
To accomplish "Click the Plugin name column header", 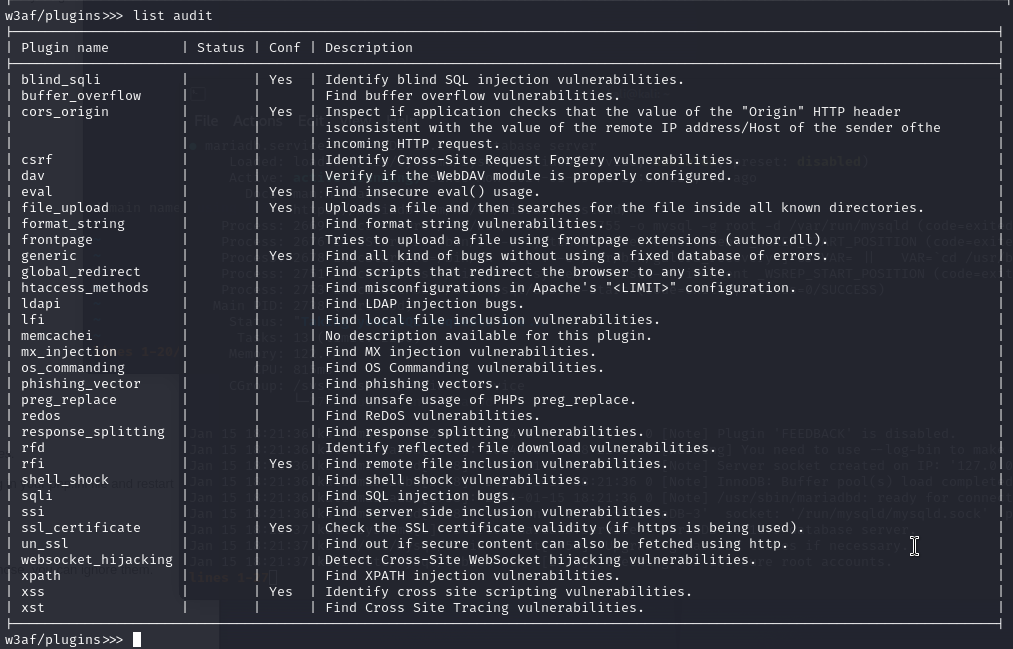I will pos(65,48).
